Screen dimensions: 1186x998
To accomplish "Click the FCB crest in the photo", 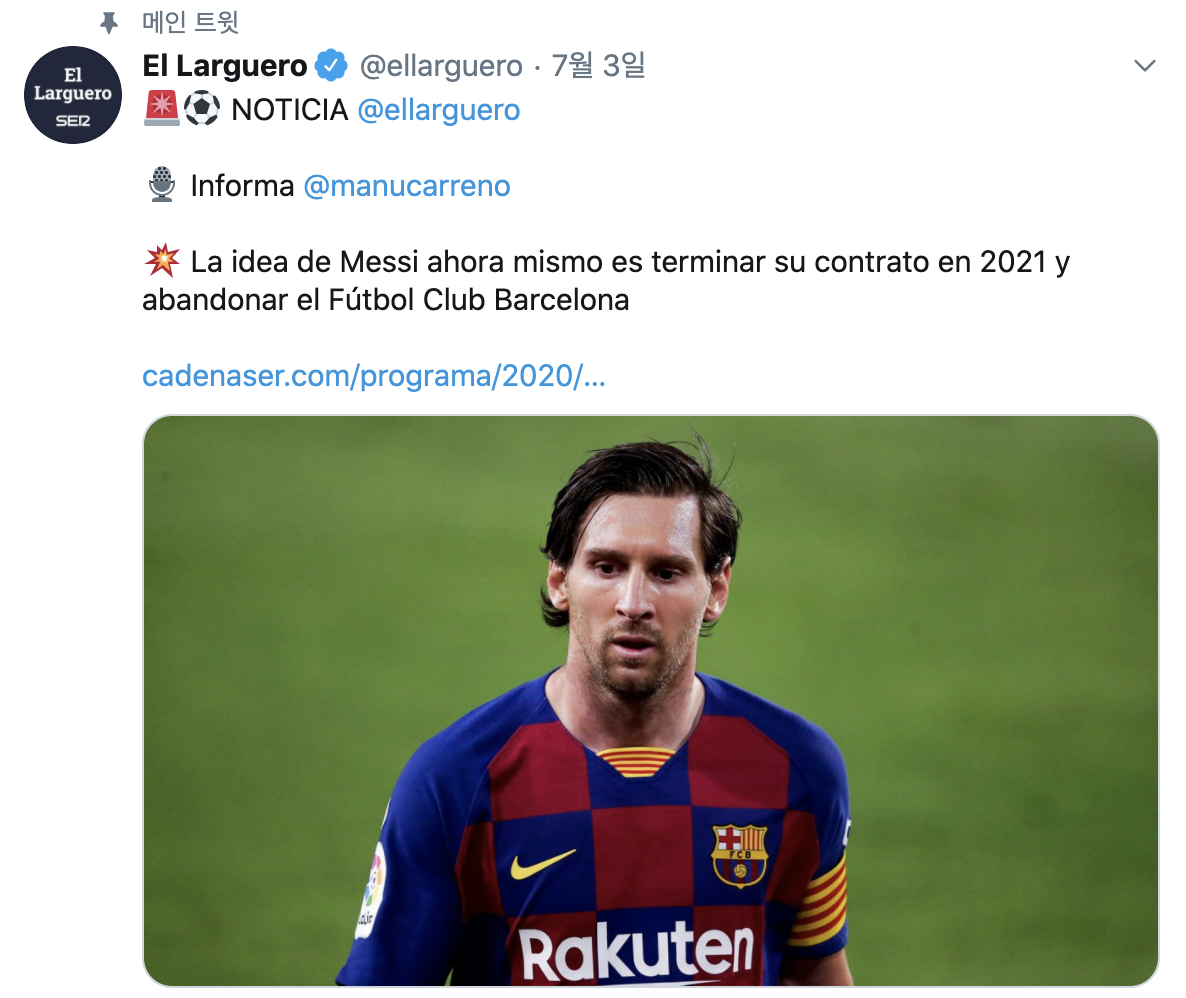I will click(x=740, y=855).
